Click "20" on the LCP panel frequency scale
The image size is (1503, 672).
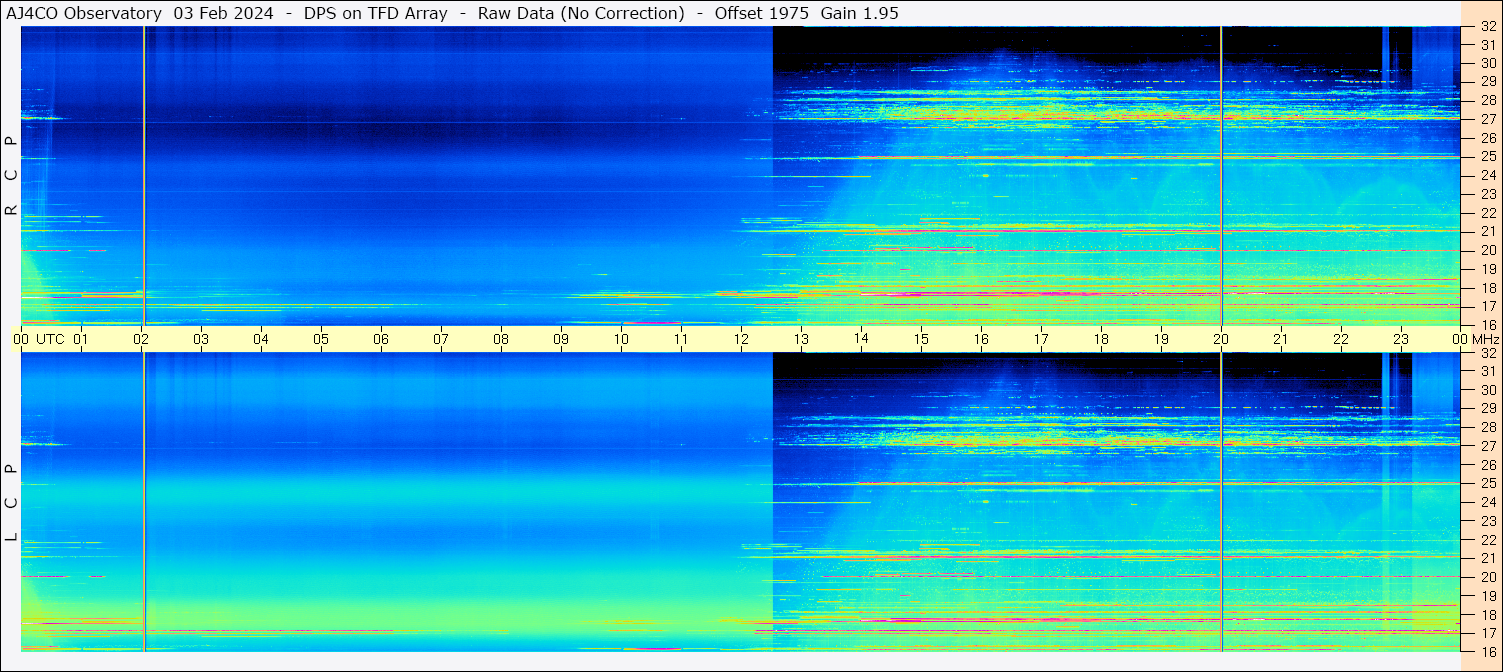1487,577
